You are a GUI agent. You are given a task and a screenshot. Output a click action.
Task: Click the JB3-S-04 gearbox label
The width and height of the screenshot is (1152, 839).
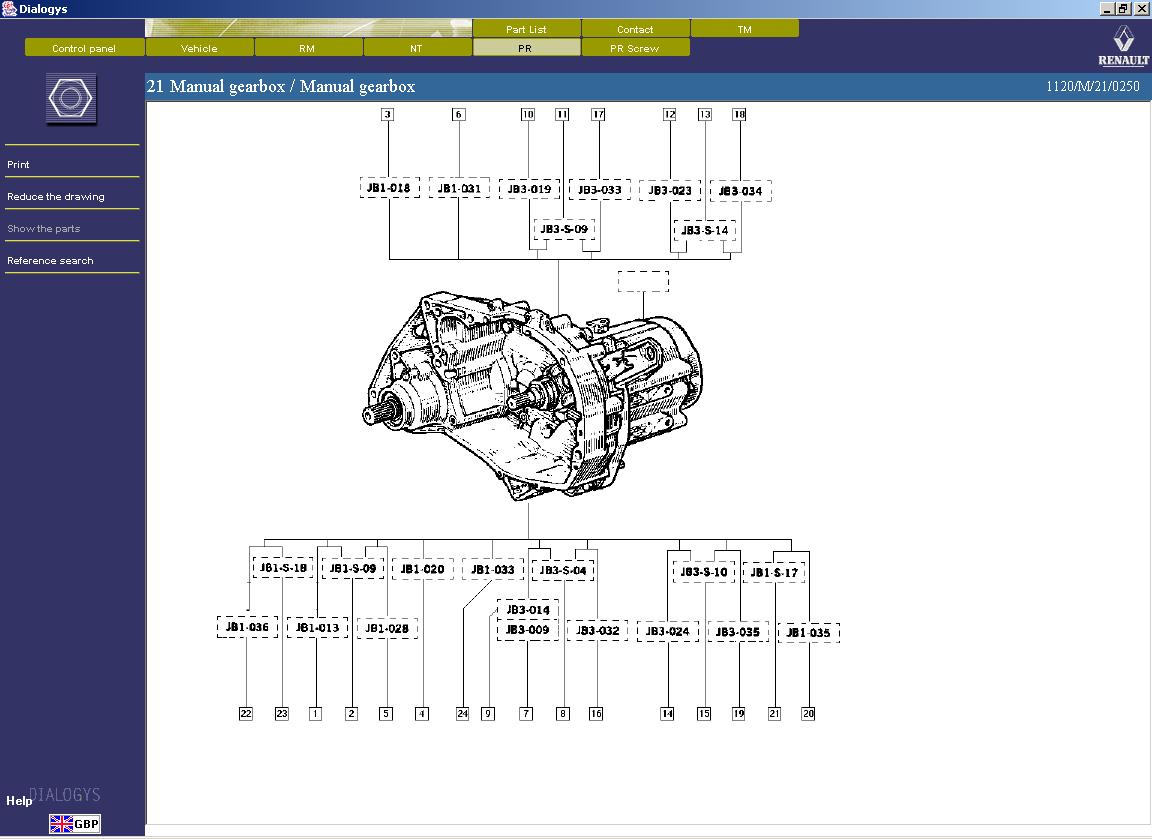point(563,571)
